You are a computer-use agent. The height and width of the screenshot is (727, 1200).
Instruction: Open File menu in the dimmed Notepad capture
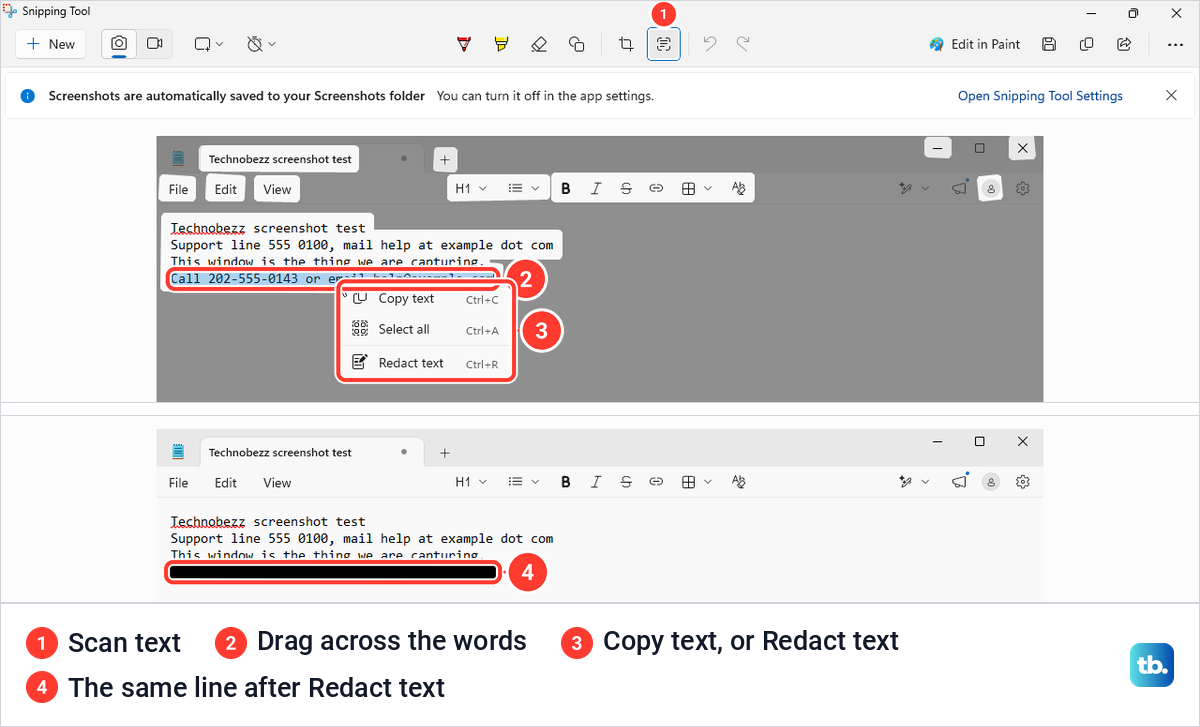[x=178, y=189]
